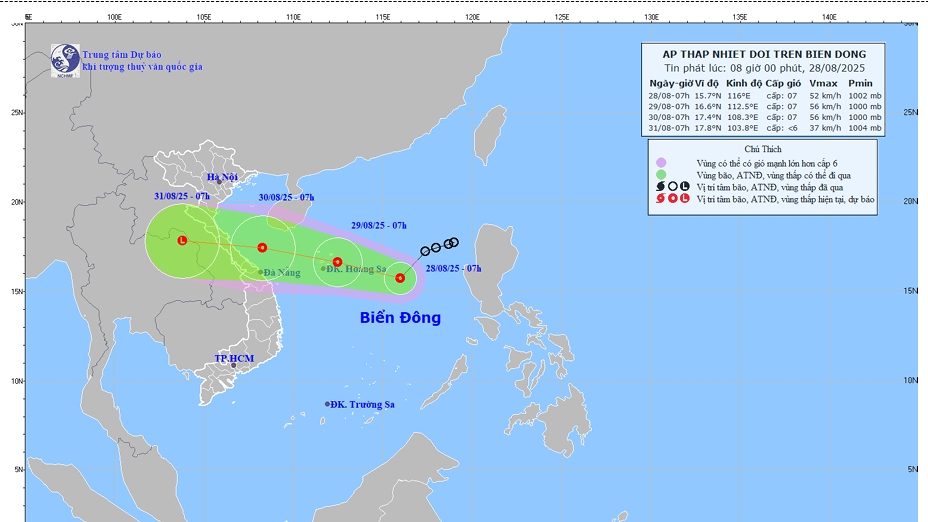Image resolution: width=928 pixels, height=522 pixels.
Task: Click the green storm-path legend swatch
Action: click(661, 174)
